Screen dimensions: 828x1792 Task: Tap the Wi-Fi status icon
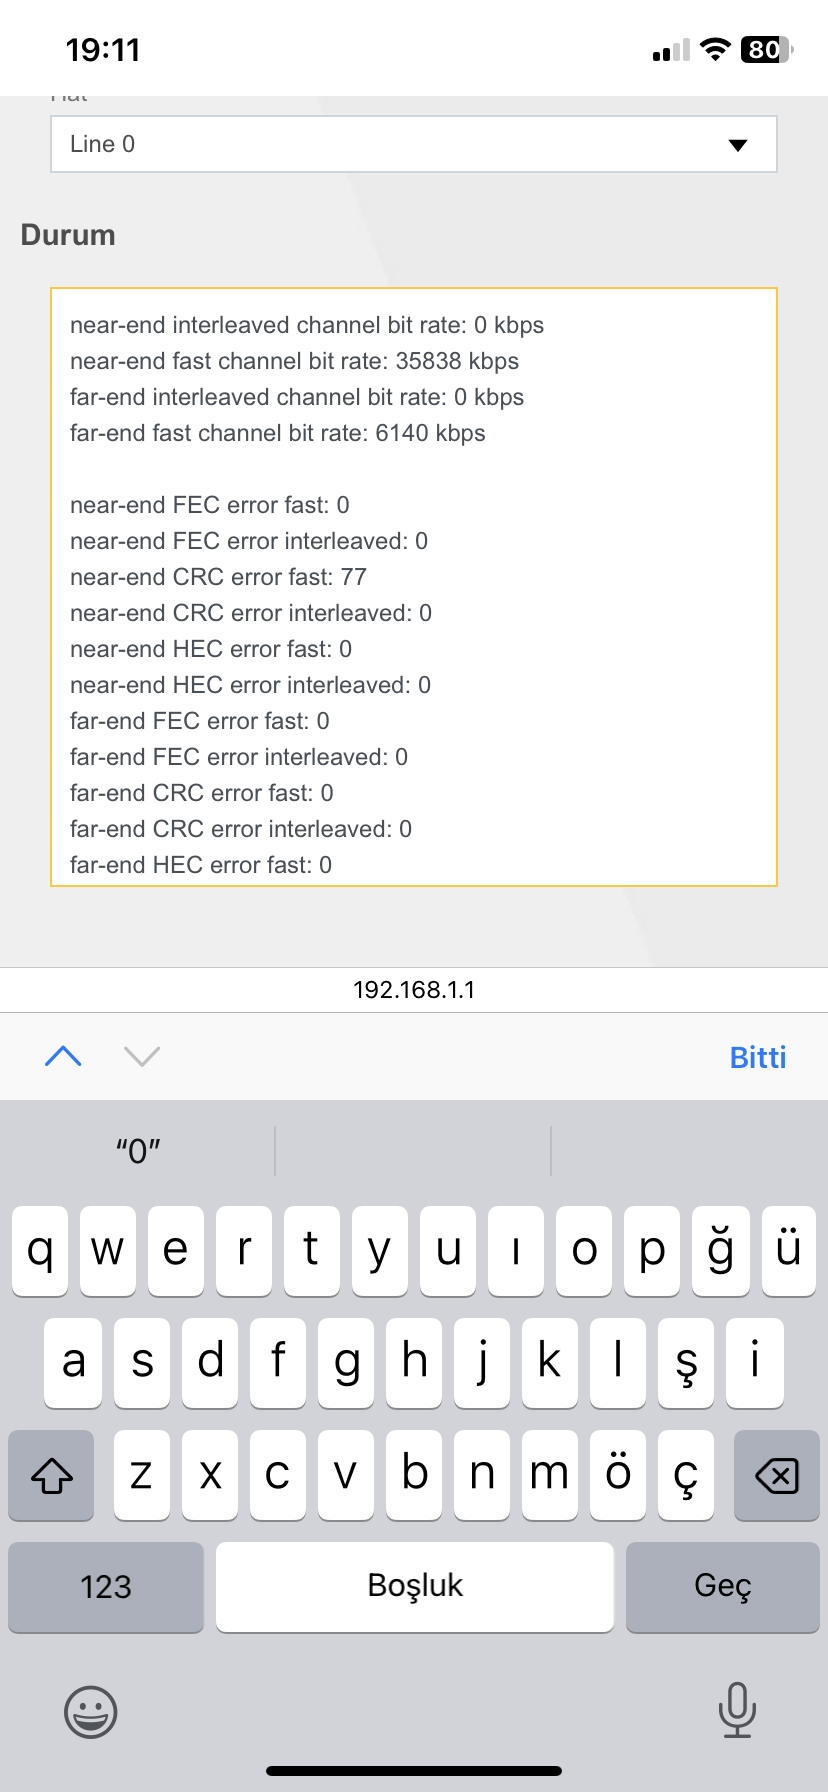pyautogui.click(x=715, y=49)
